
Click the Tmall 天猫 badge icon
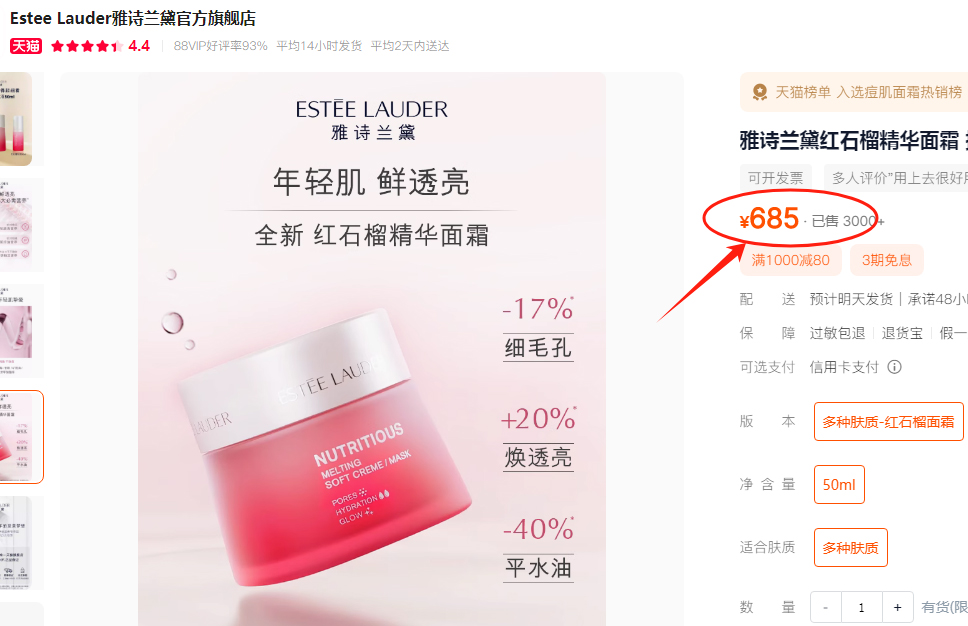[26, 46]
